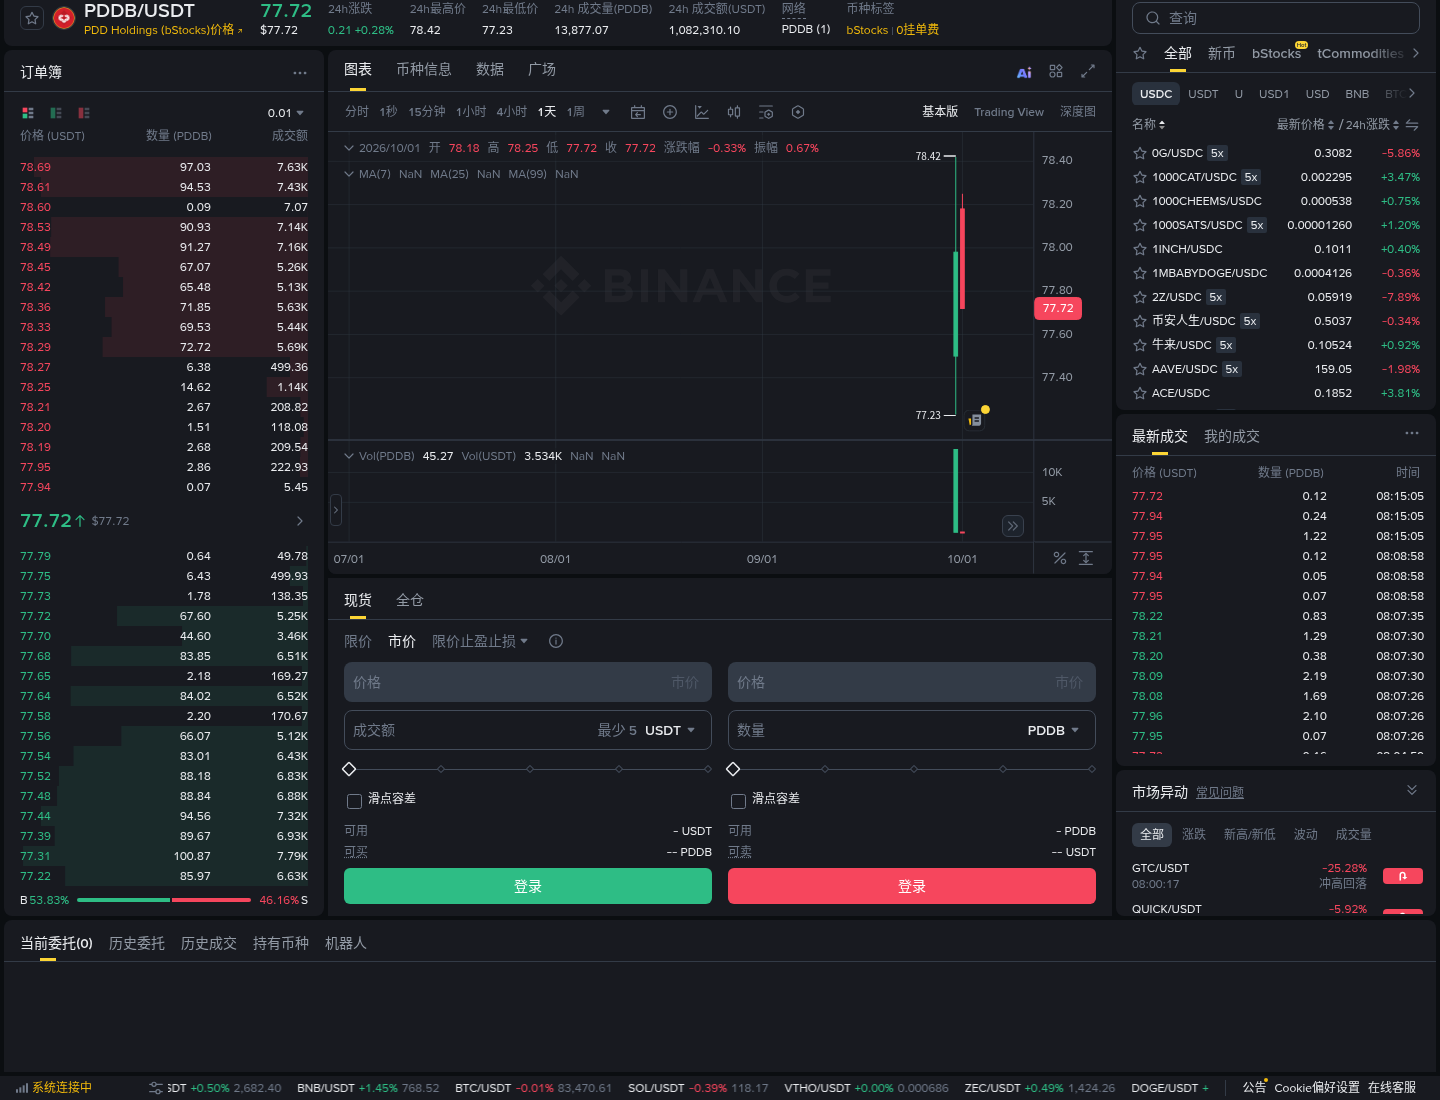Image resolution: width=1440 pixels, height=1100 pixels.
Task: Open the chart layout grid icon
Action: point(1056,71)
